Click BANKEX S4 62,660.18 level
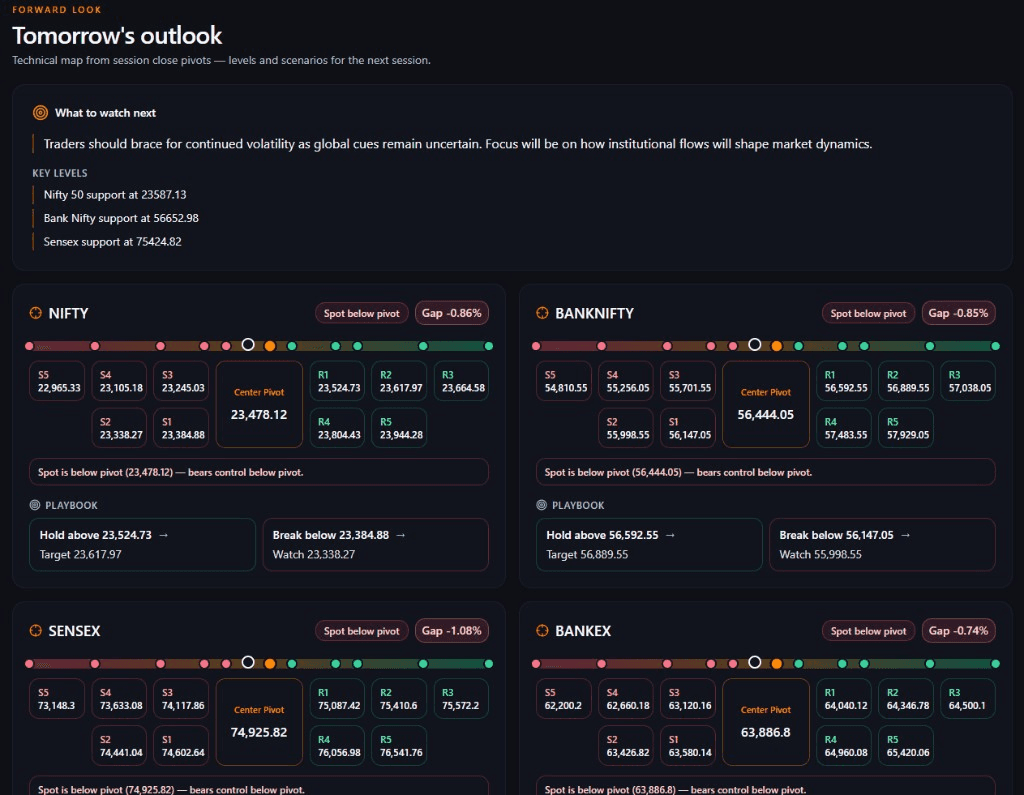Image resolution: width=1024 pixels, height=795 pixels. tap(626, 698)
